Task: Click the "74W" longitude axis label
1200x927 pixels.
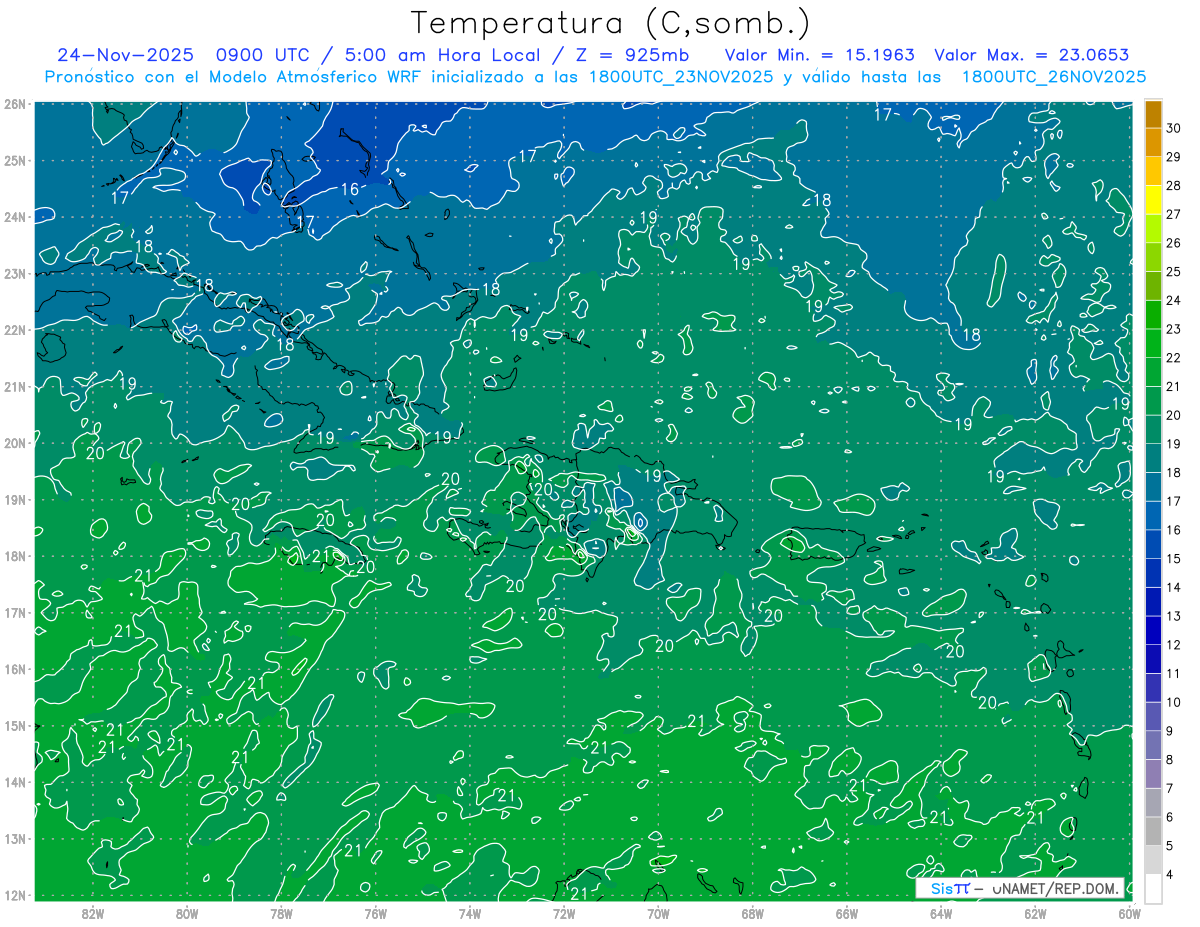Action: coord(470,913)
